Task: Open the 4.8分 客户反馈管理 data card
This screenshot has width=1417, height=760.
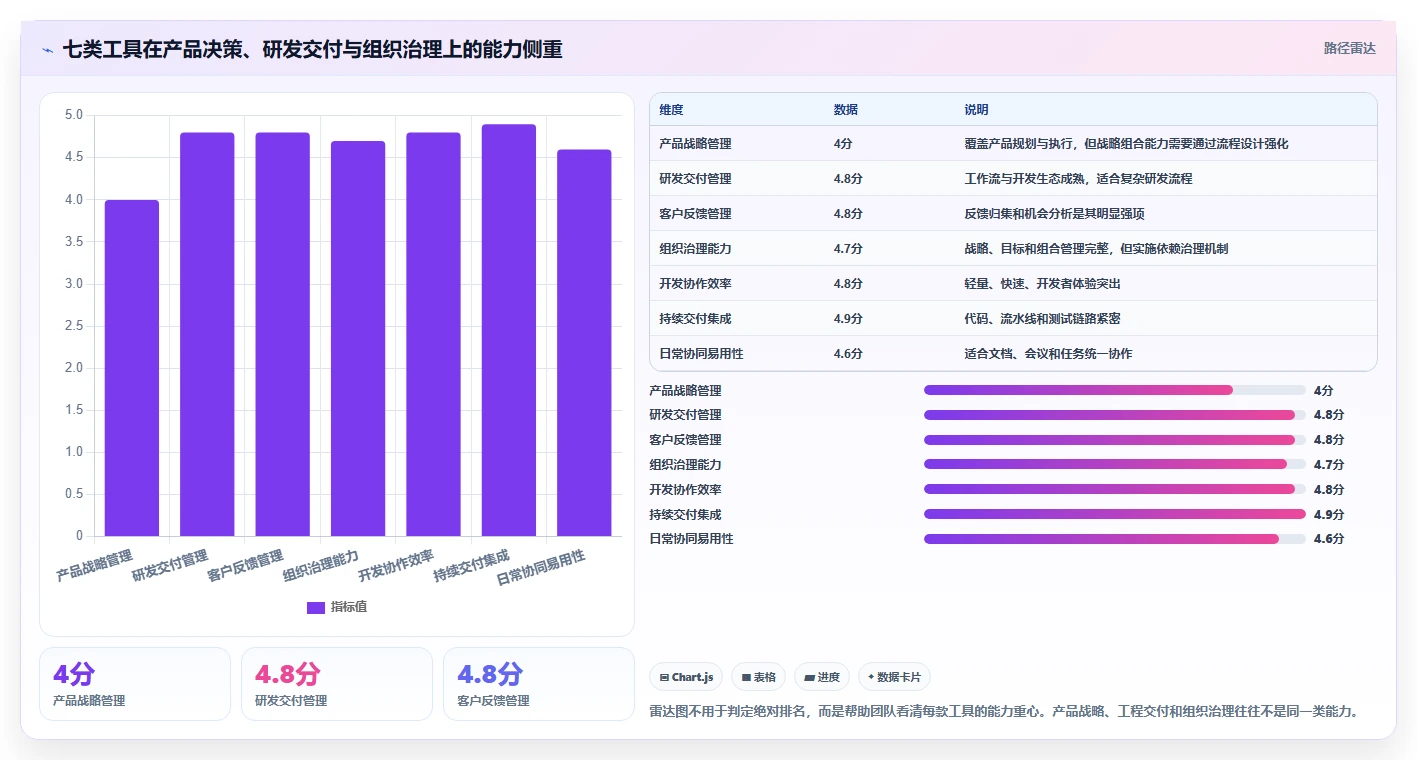Action: coord(539,684)
